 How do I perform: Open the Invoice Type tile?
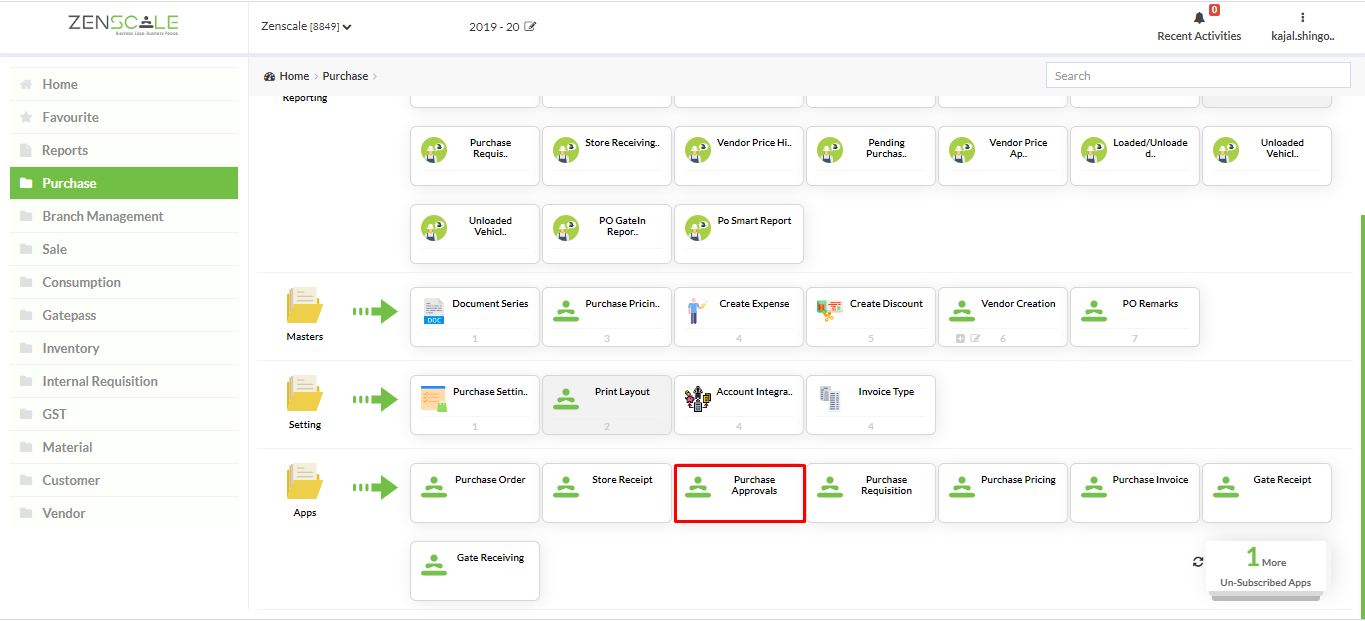(871, 405)
